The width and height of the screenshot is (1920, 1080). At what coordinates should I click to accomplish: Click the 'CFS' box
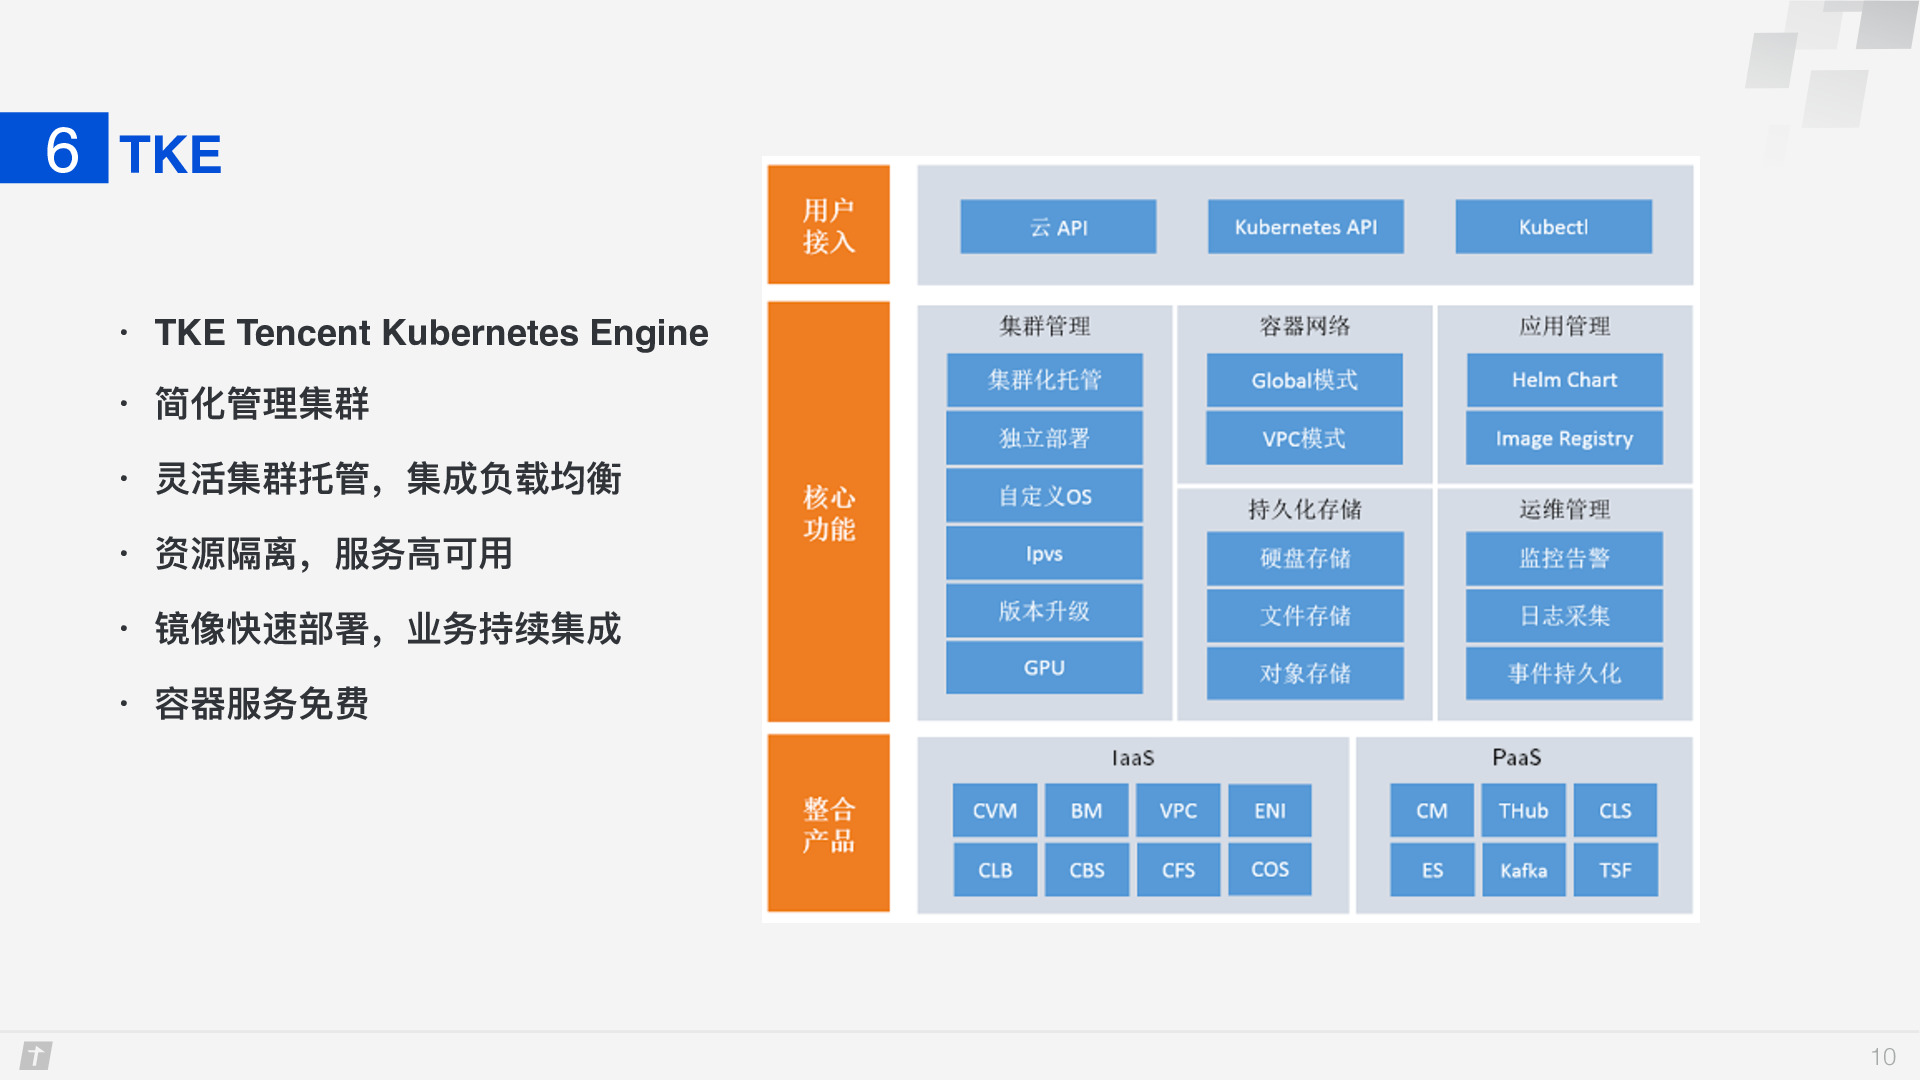pos(1178,870)
